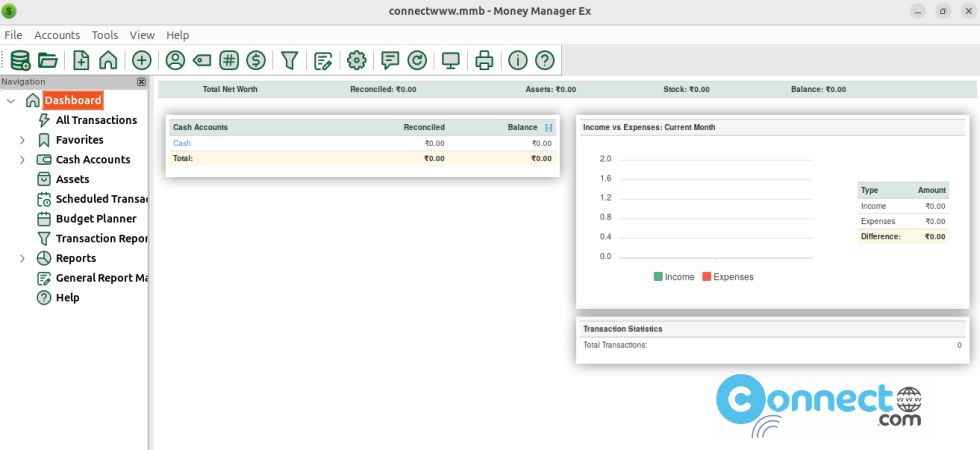The width and height of the screenshot is (980, 450).
Task: Click the new transaction plus icon
Action: [142, 60]
